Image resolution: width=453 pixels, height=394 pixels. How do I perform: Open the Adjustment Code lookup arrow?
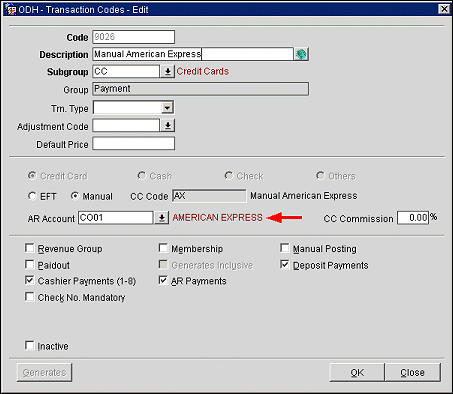pyautogui.click(x=168, y=126)
